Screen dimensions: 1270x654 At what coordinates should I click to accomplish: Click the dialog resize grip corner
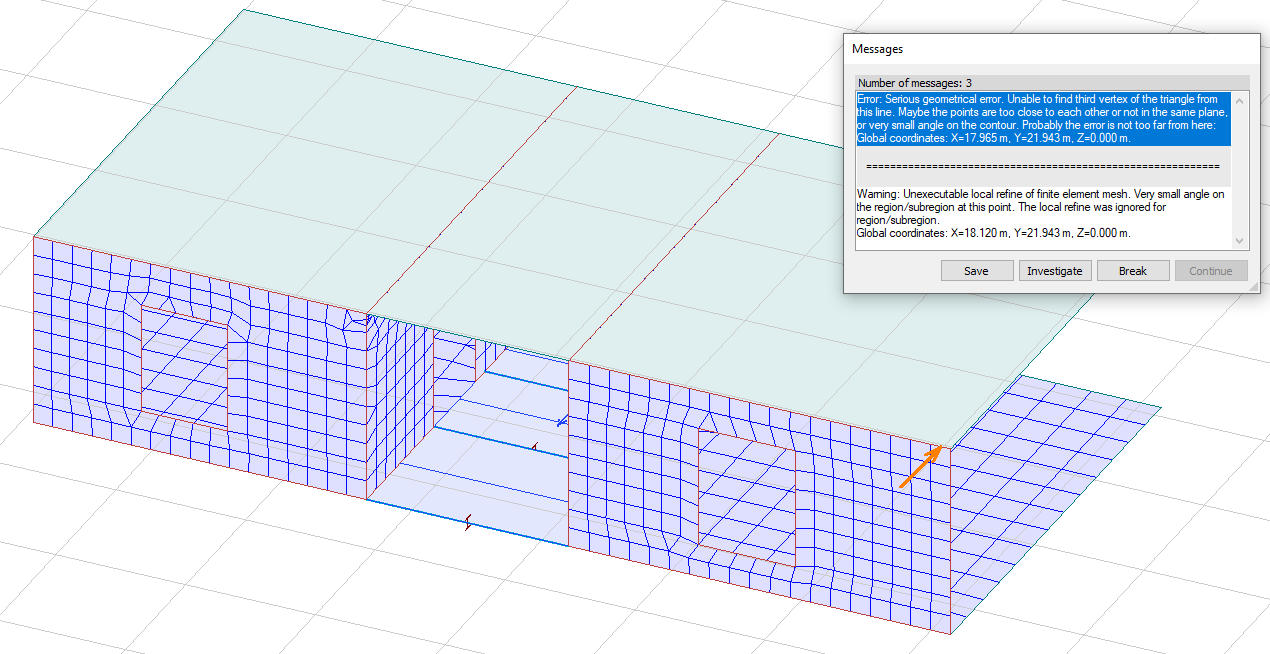1253,287
